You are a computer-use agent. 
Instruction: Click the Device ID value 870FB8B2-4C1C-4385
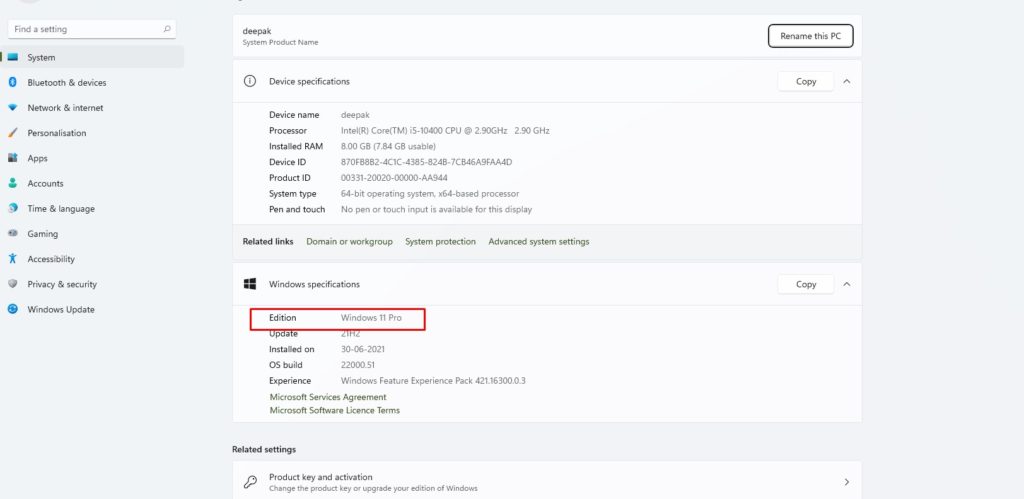pyautogui.click(x=426, y=162)
